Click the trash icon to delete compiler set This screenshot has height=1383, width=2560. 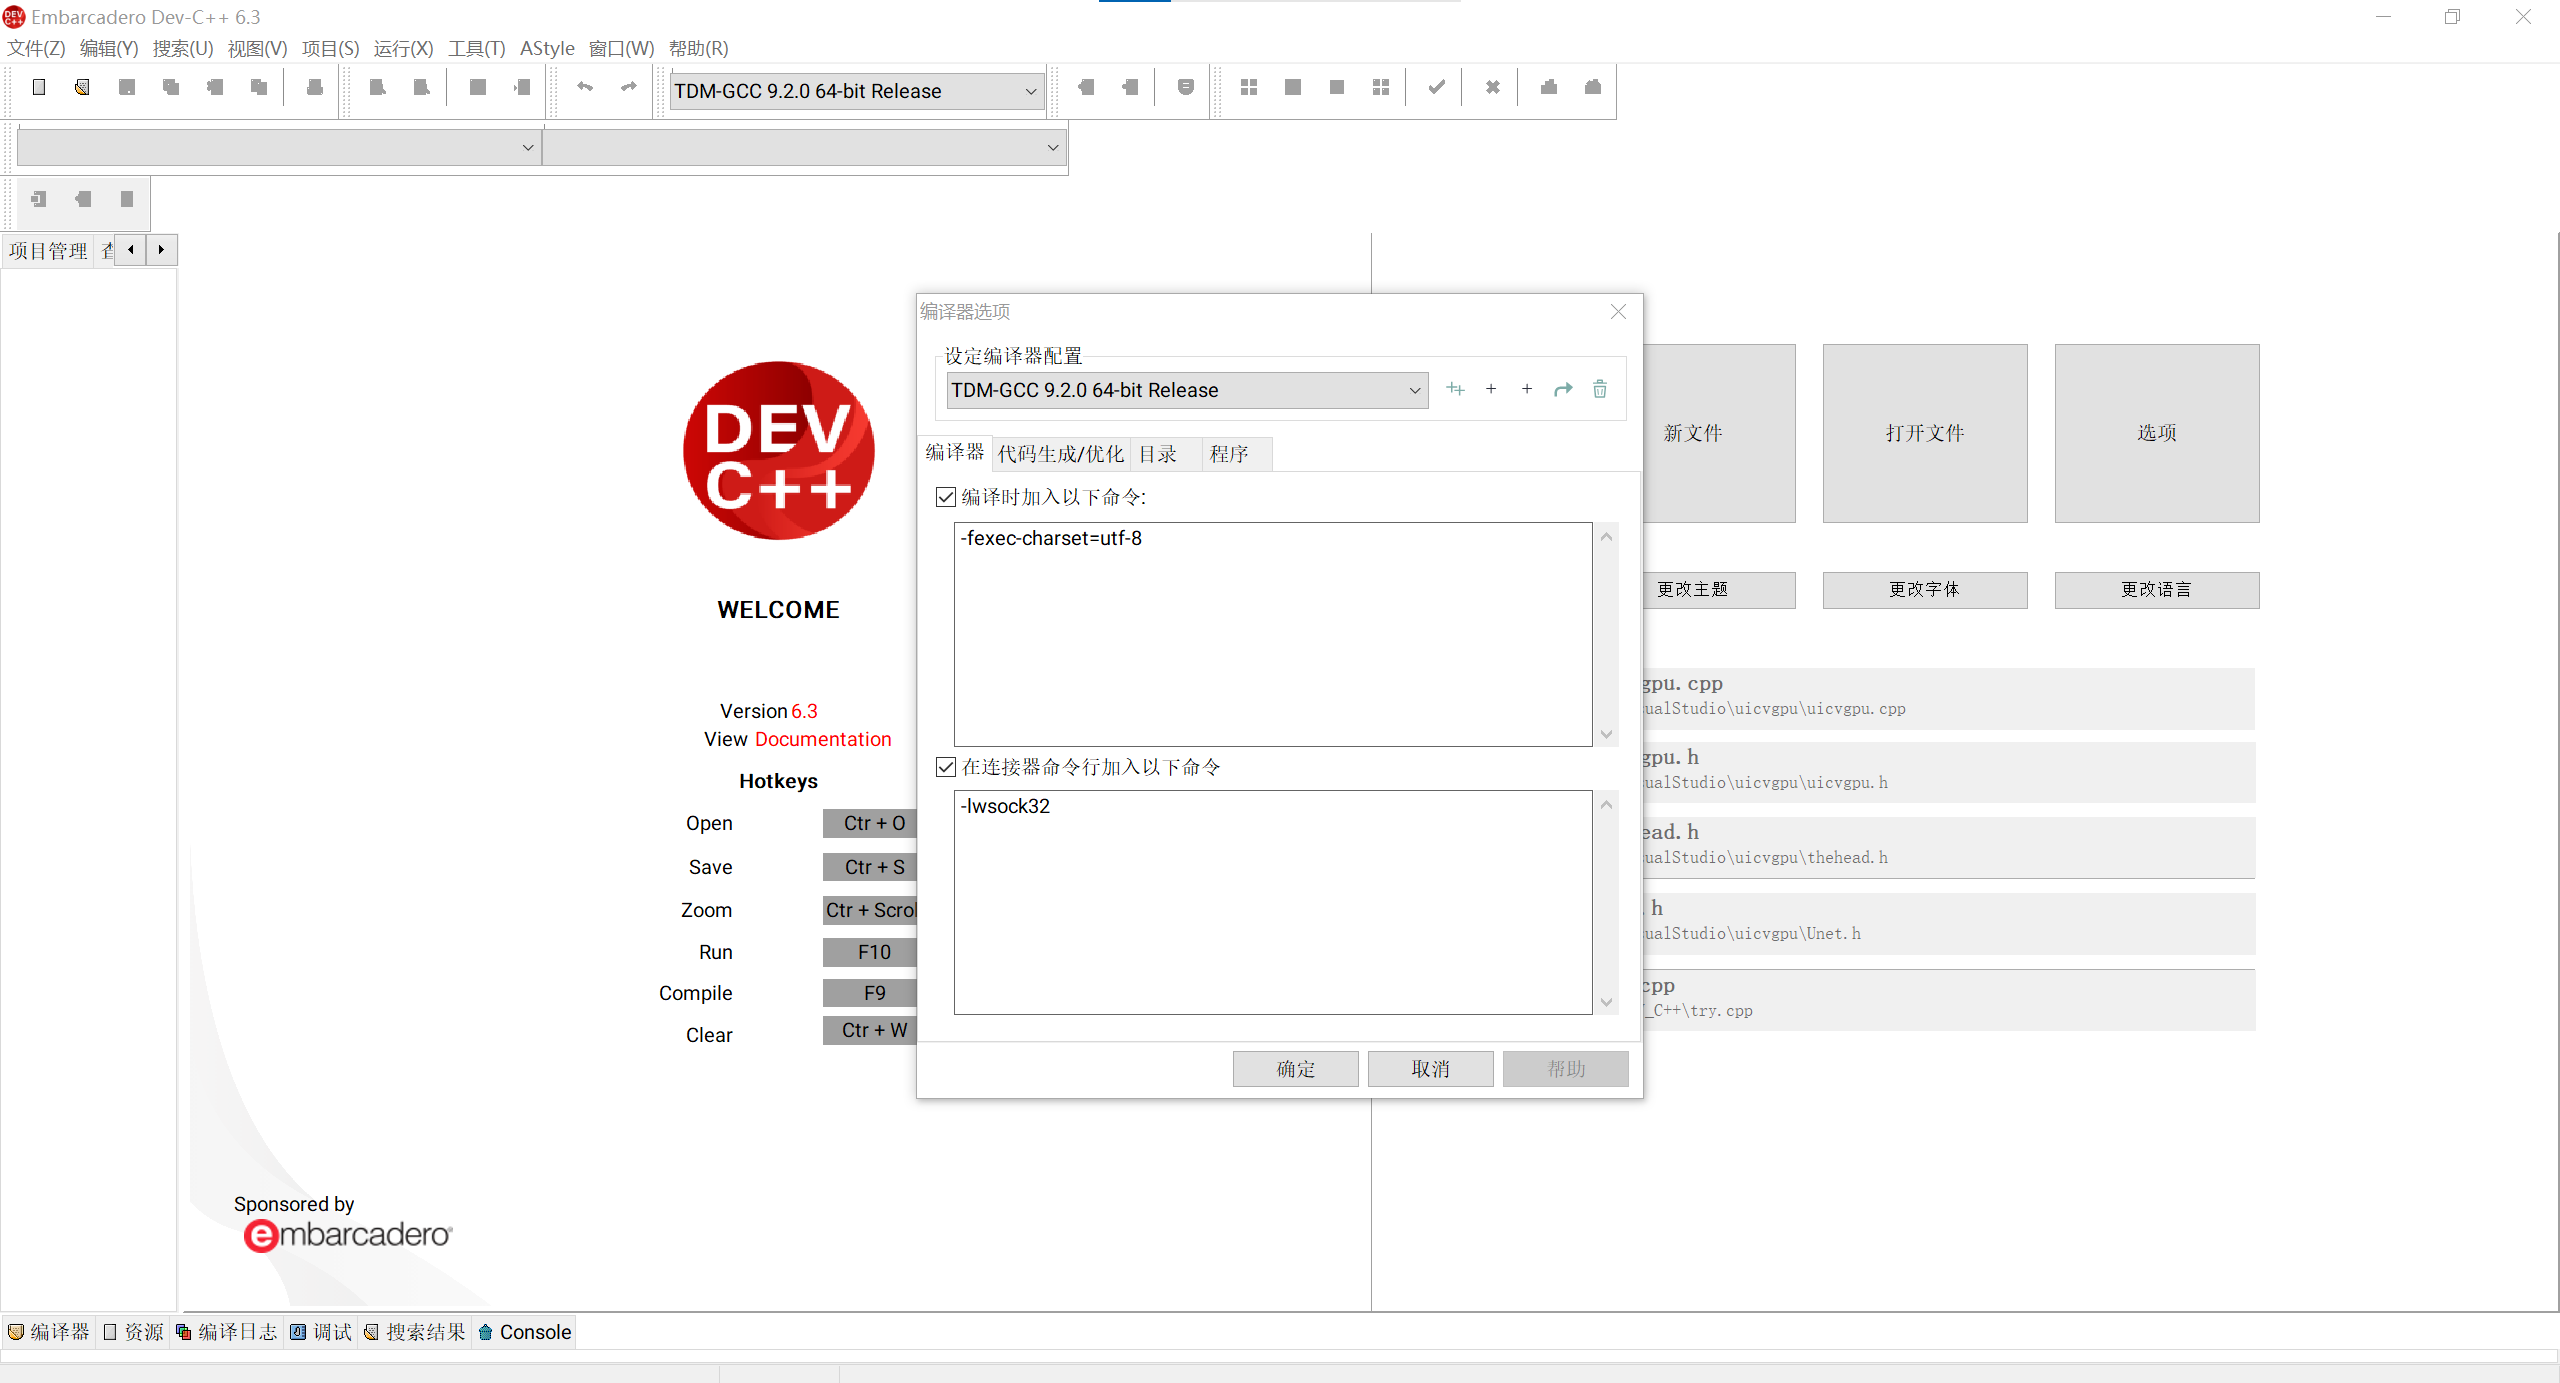[1600, 389]
